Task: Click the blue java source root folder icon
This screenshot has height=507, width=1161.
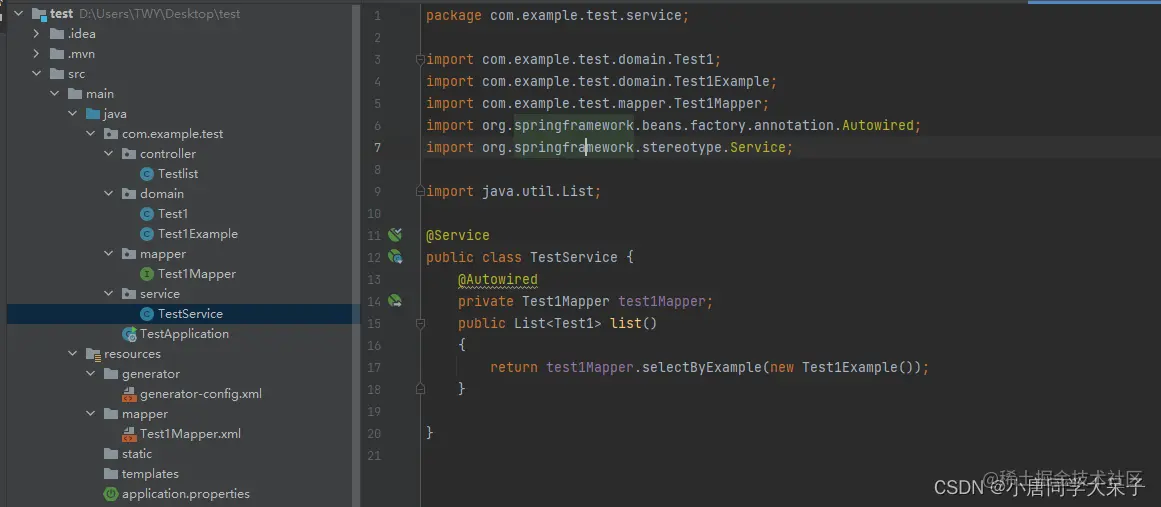Action: click(93, 113)
